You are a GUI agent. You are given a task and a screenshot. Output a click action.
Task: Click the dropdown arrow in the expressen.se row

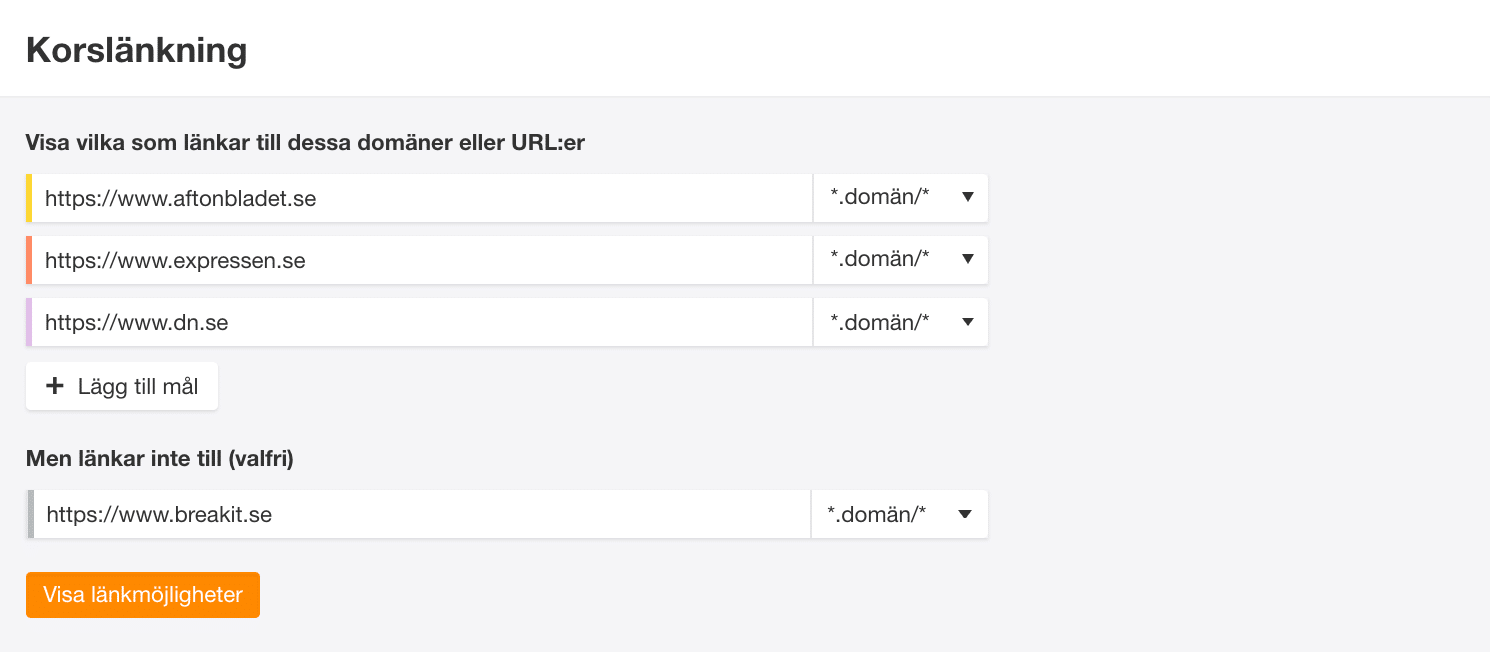pyautogui.click(x=967, y=260)
